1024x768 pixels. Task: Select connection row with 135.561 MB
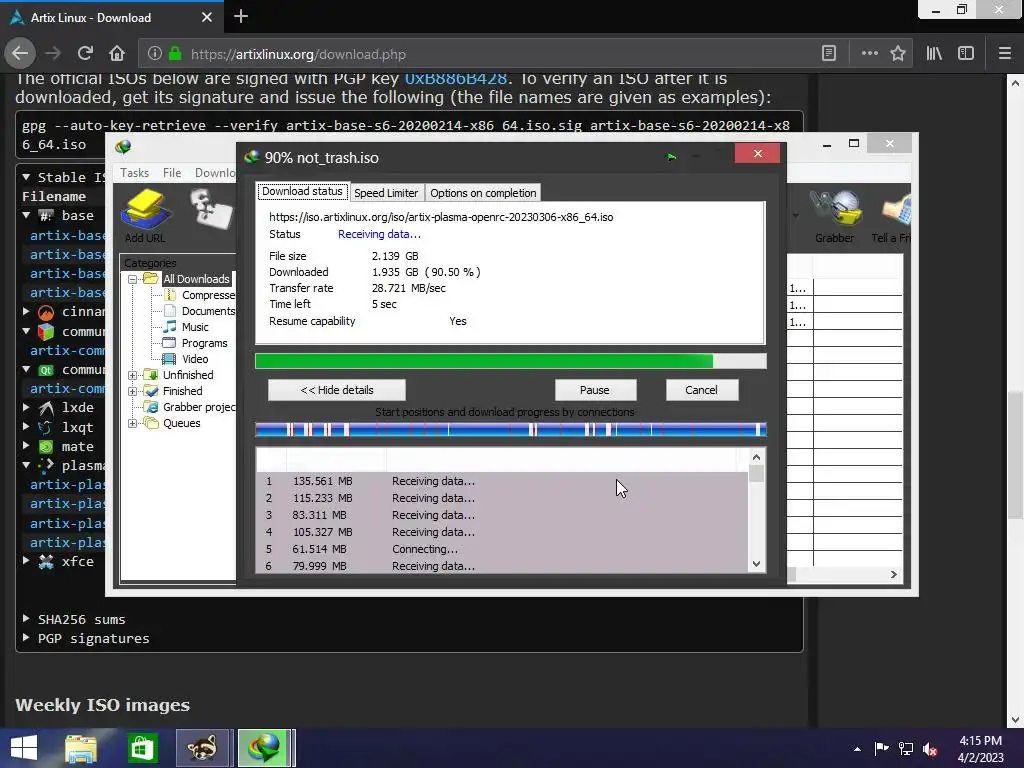(x=503, y=481)
